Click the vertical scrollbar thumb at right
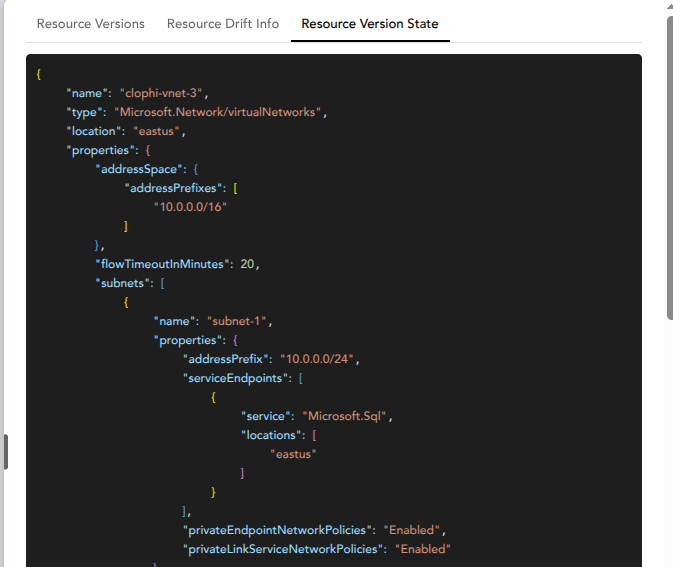 coord(670,168)
